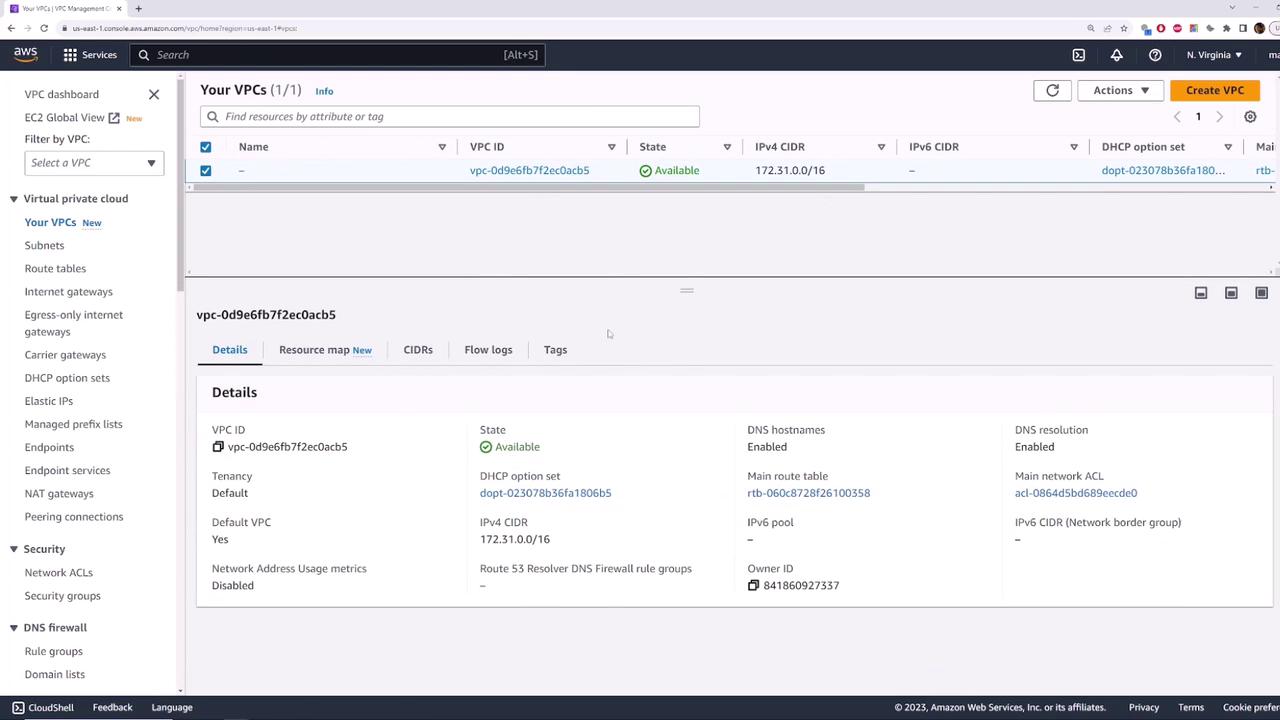Sort by VPC ID column arrow

click(611, 147)
